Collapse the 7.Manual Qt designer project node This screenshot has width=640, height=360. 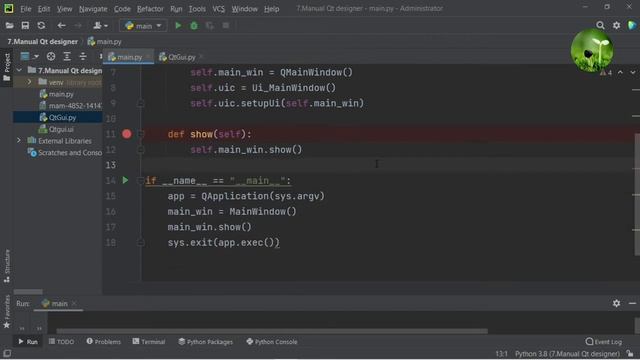coord(19,71)
